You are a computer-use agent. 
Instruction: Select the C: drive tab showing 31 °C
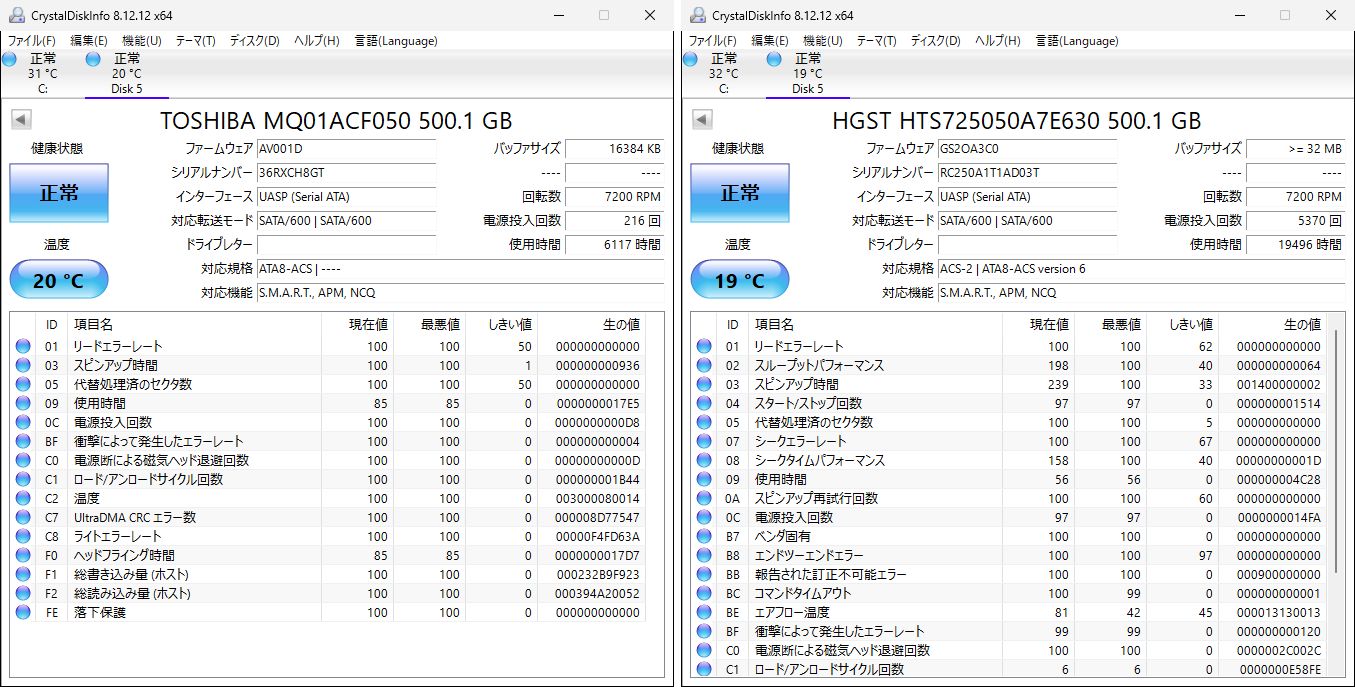click(x=42, y=70)
